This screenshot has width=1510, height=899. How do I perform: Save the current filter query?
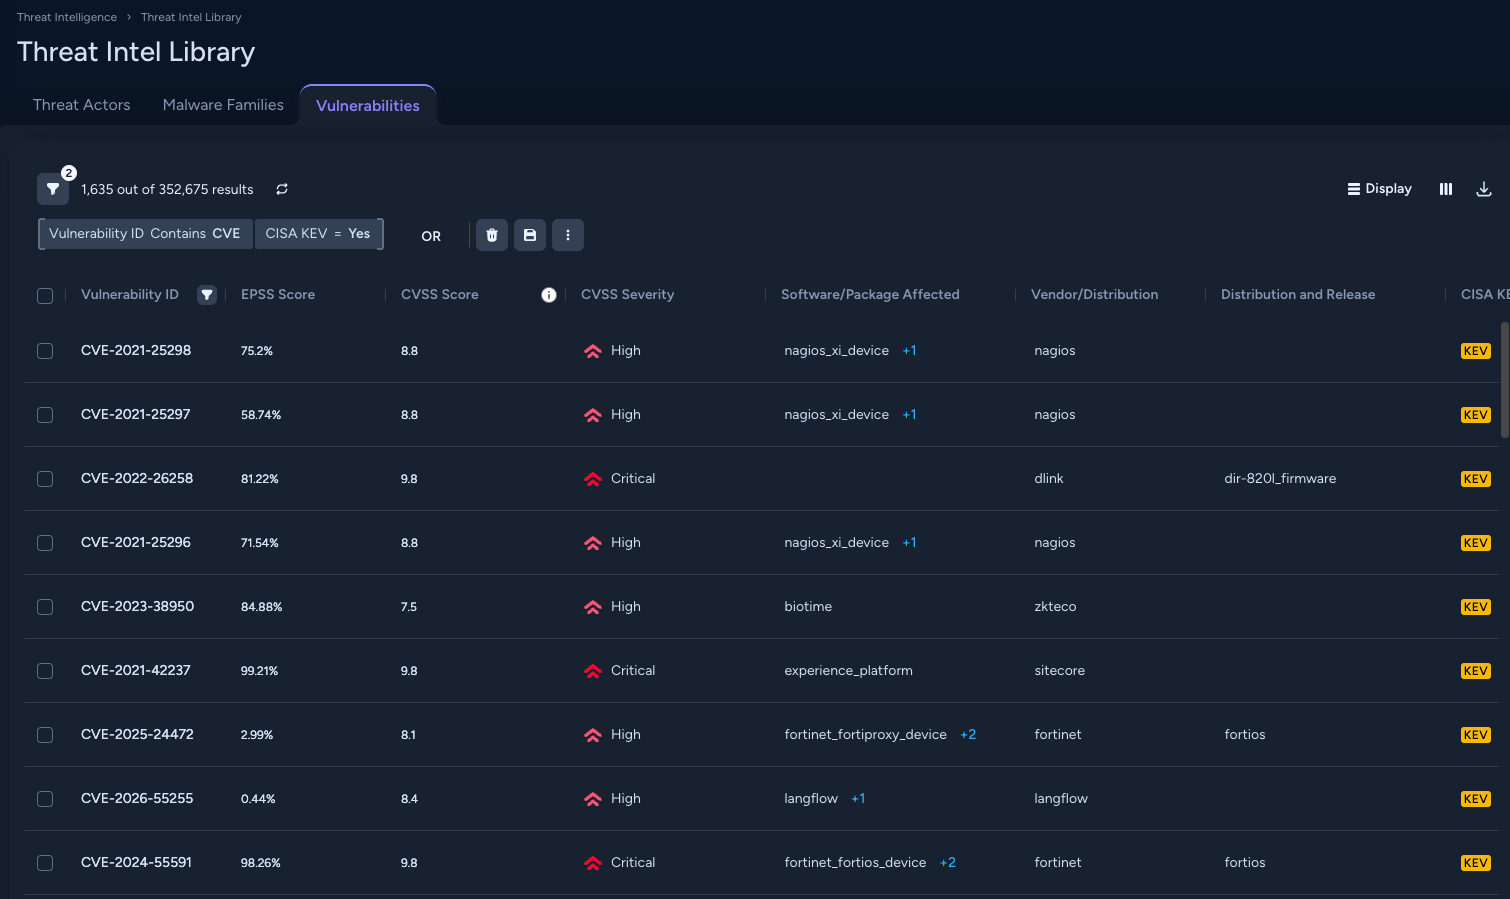click(530, 235)
